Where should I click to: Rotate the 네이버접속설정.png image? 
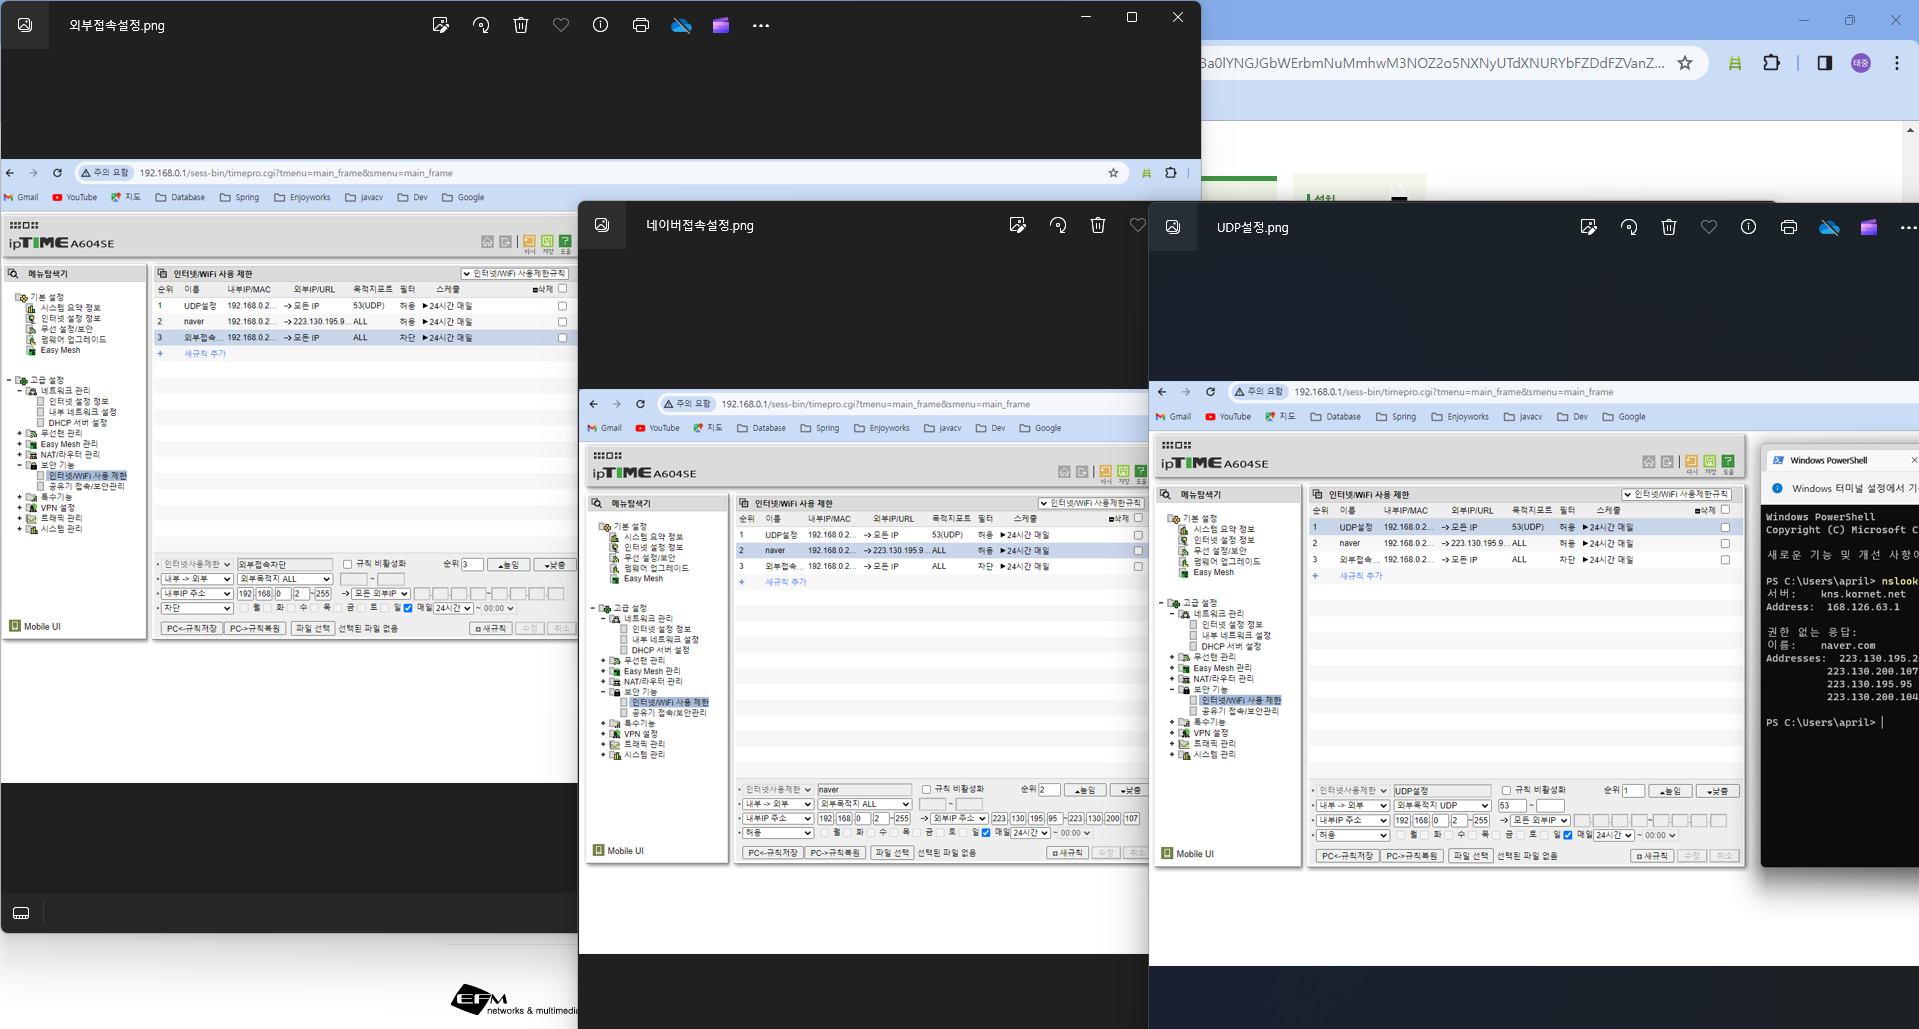[1058, 225]
